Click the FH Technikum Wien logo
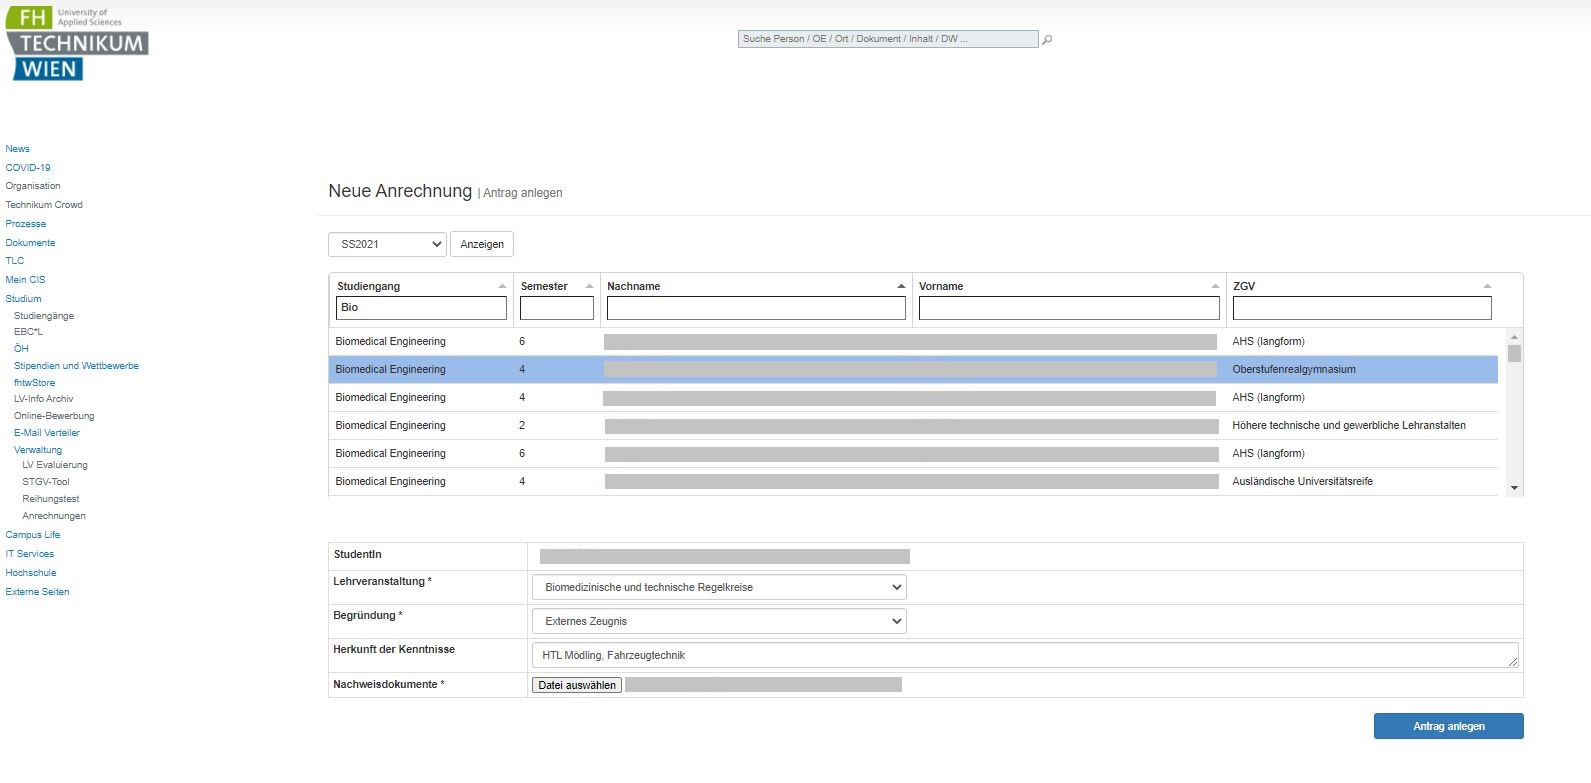 [77, 44]
